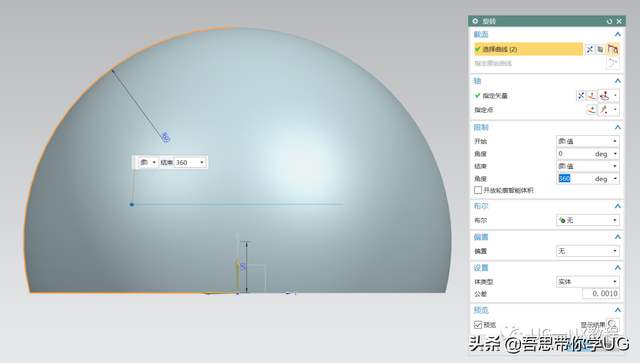Open the point type dropdown arrow
The image size is (640, 363).
[x=615, y=109]
